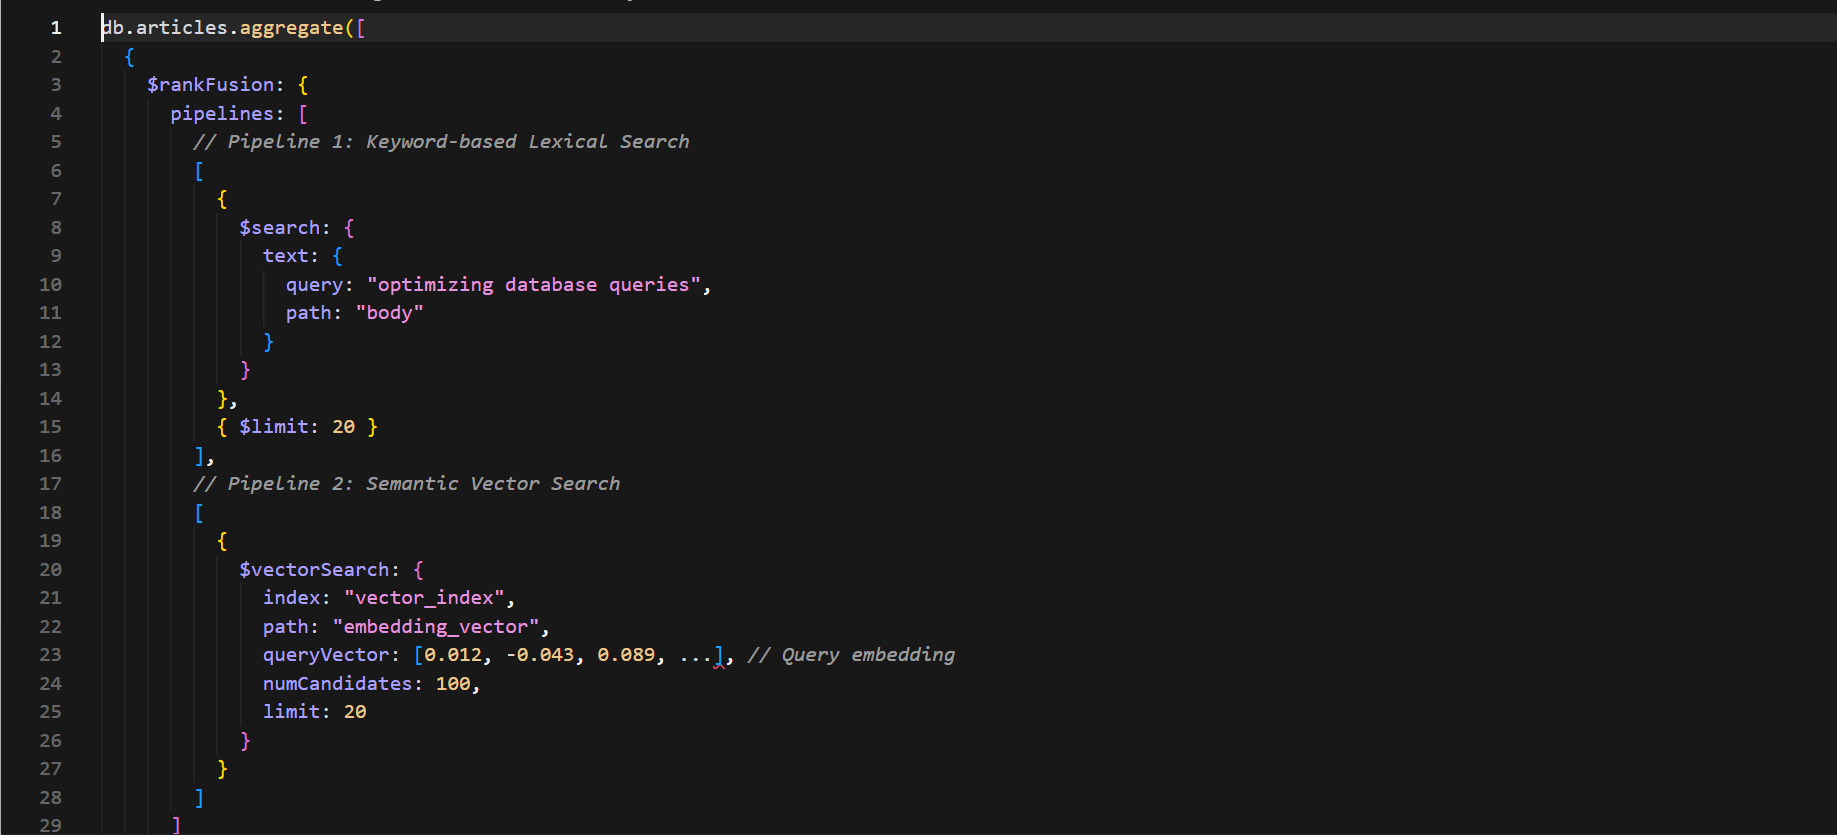Click the squiggle-underlined bracket after the ellipsis
Screen dimensions: 1837x835
719,656
